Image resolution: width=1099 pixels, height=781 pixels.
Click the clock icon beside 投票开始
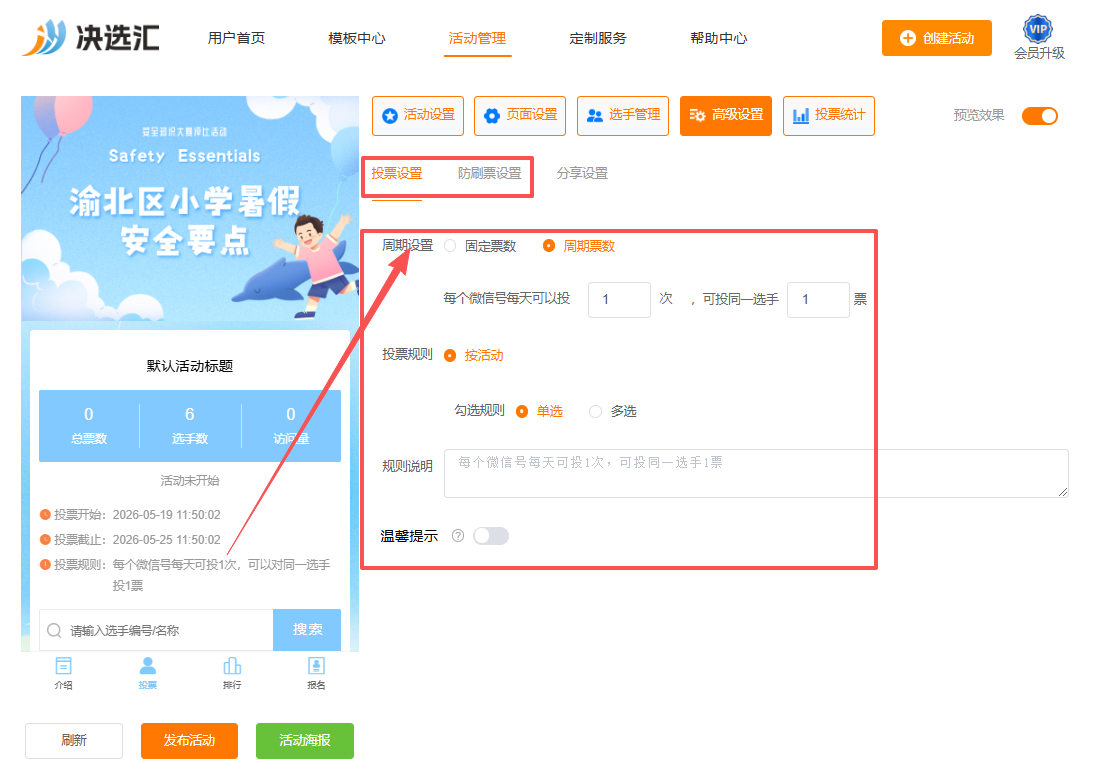tap(46, 515)
